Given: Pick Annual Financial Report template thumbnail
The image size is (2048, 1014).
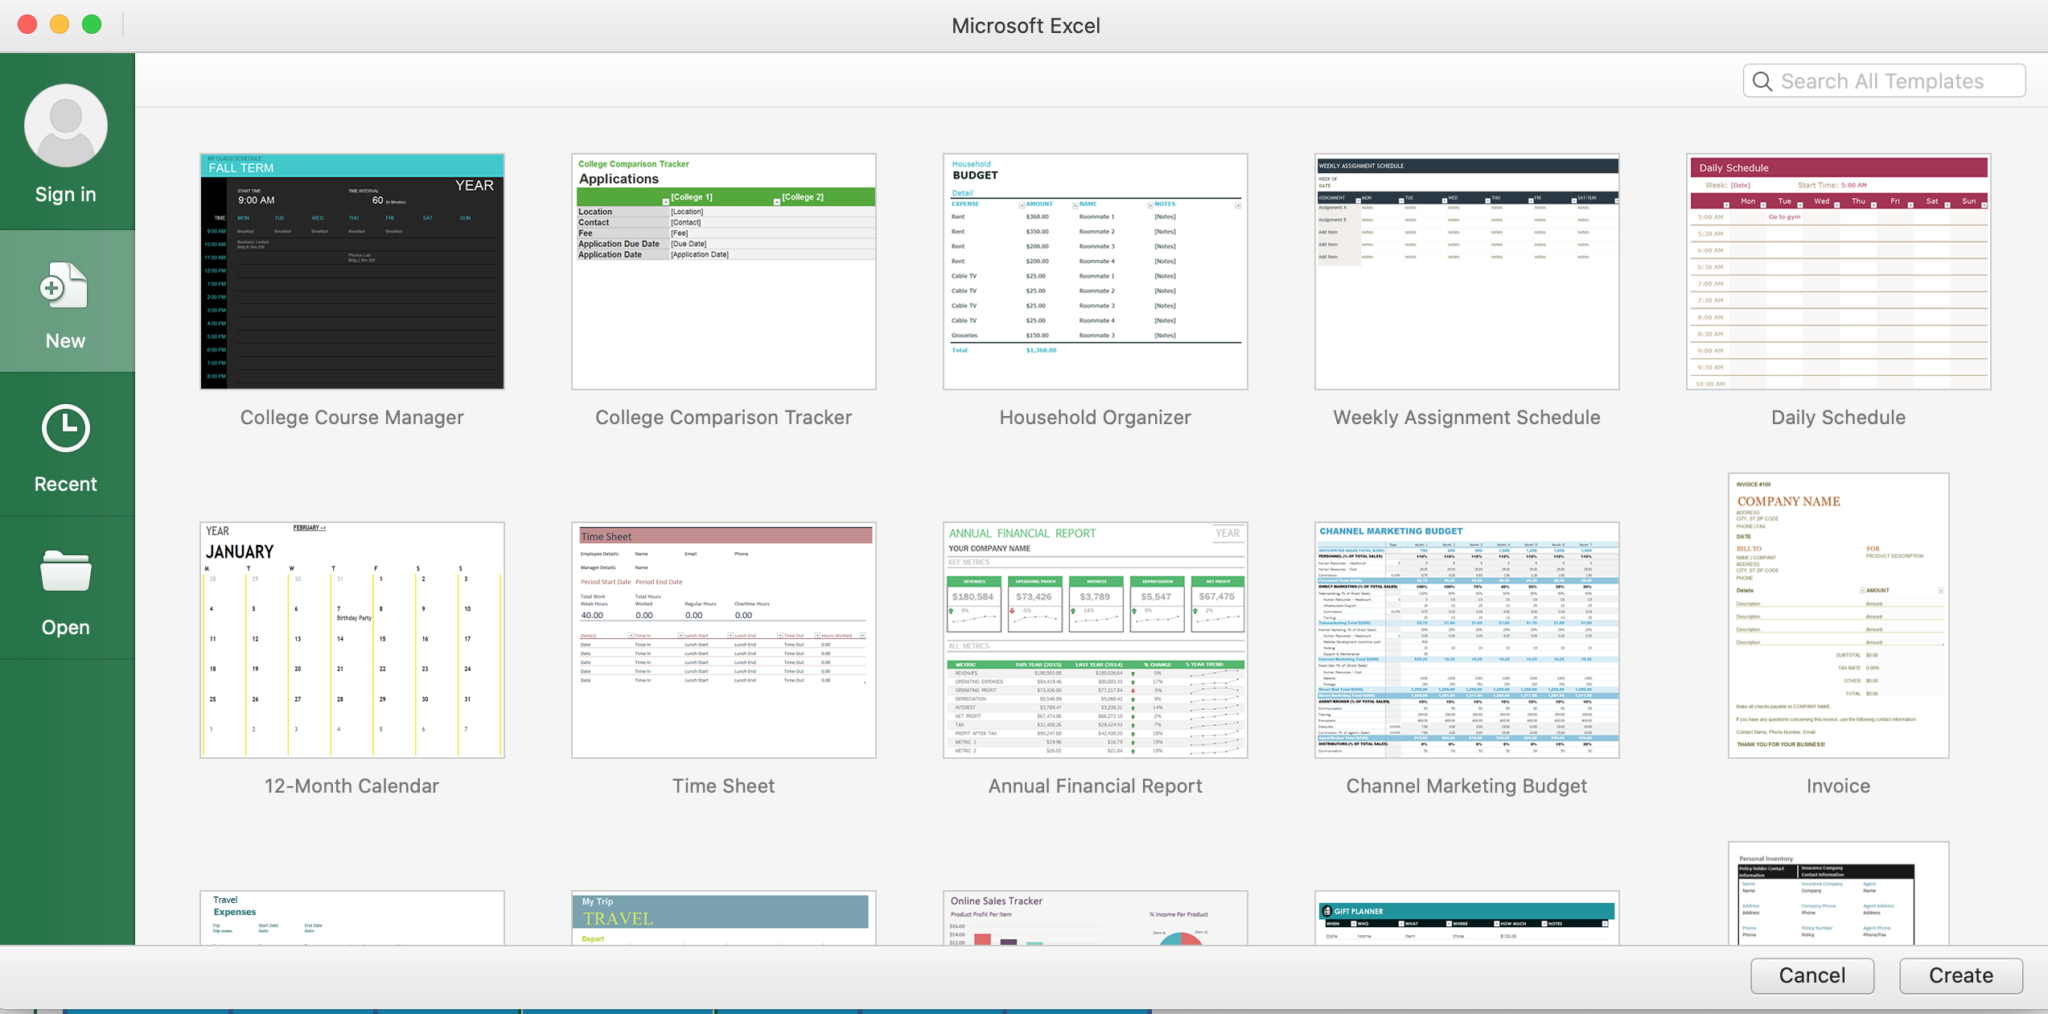Looking at the screenshot, I should pos(1095,640).
